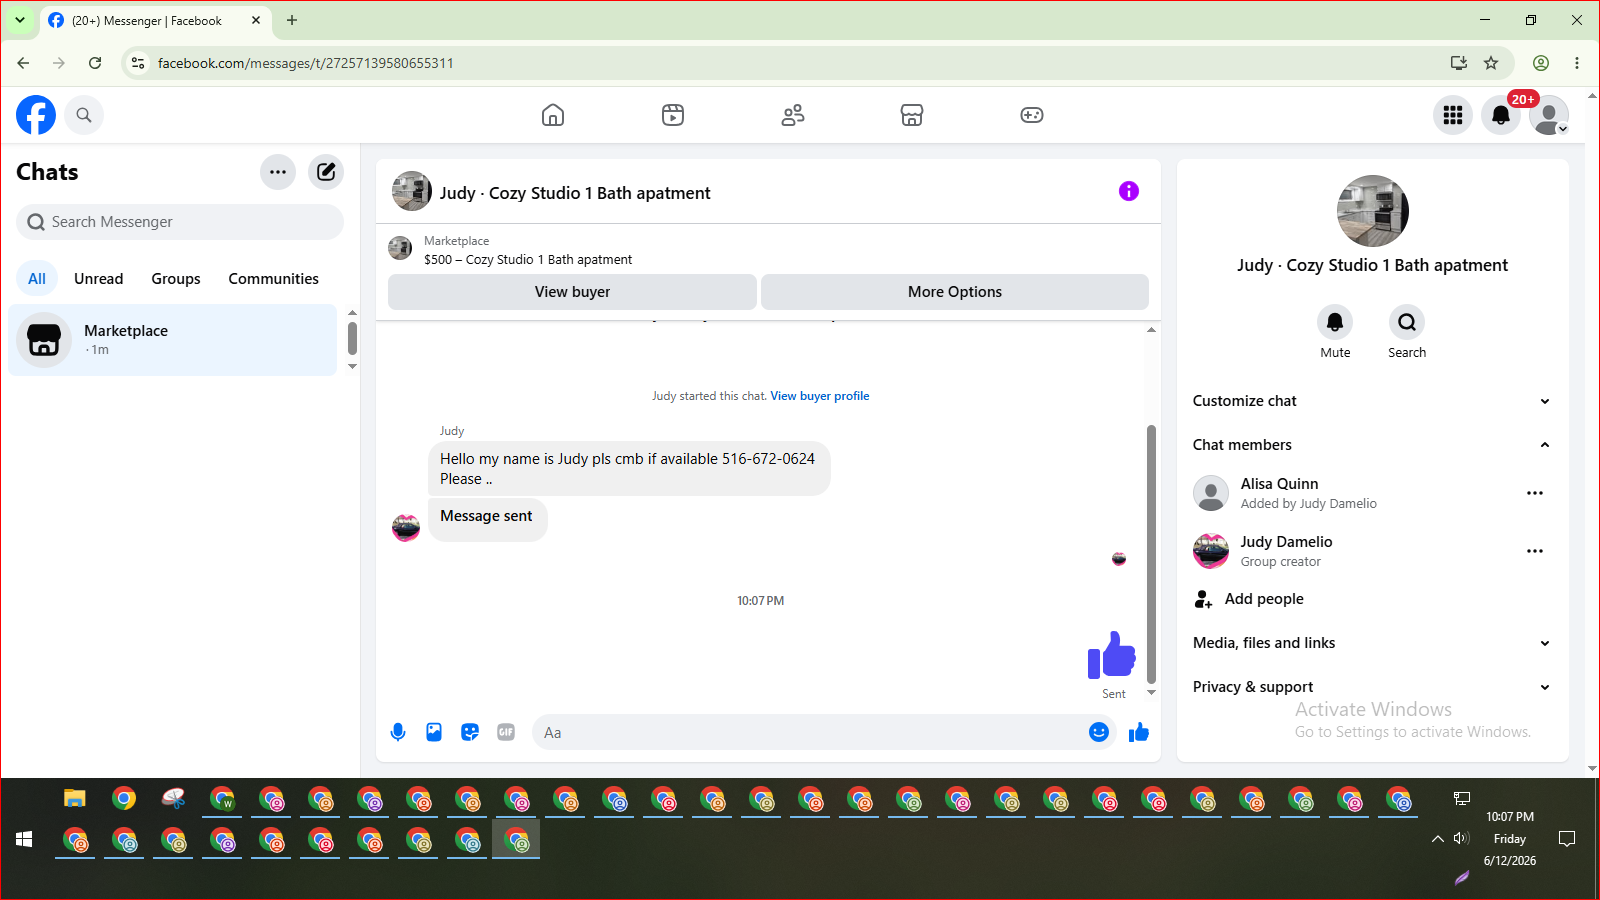1600x900 pixels.
Task: Choose a GIF with GIF icon
Action: tap(506, 732)
